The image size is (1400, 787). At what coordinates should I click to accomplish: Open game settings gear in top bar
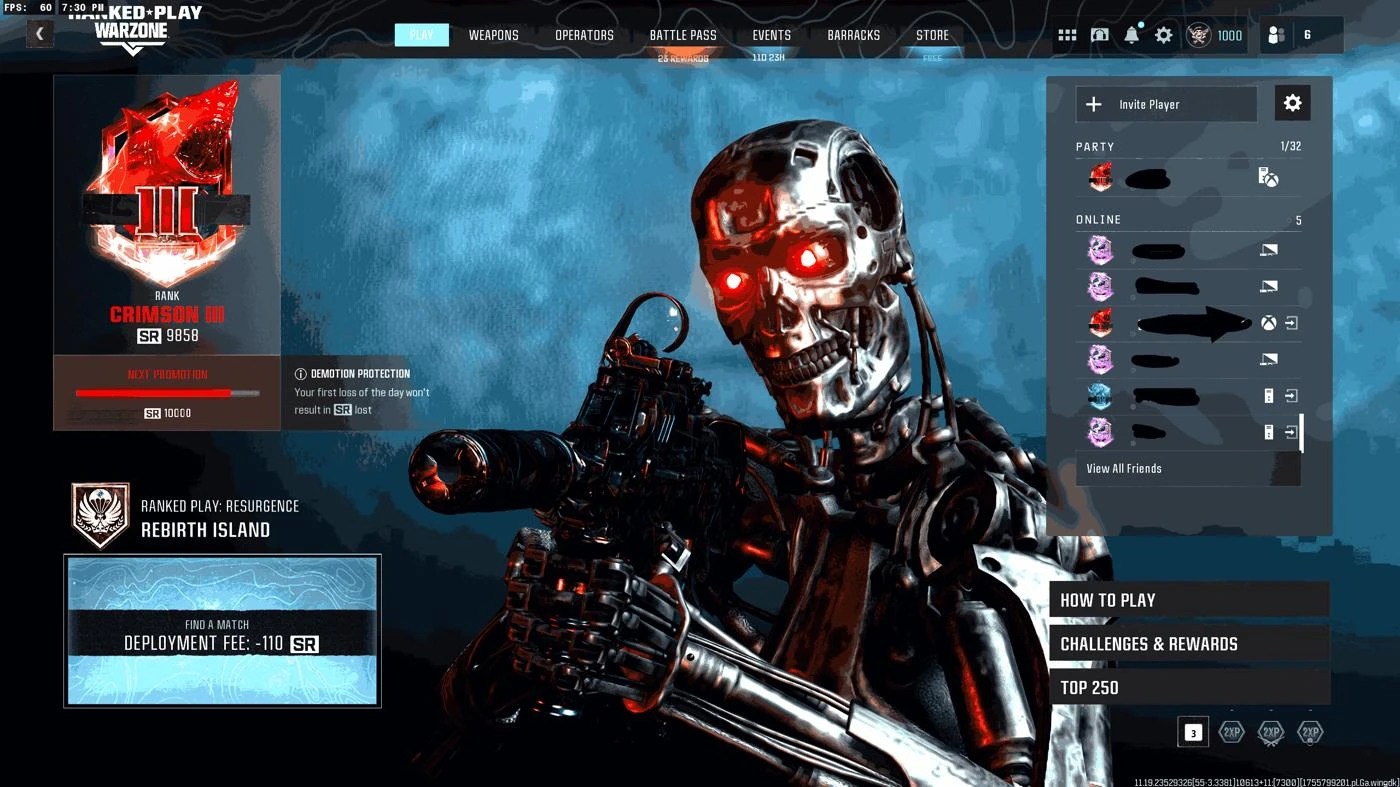1163,35
